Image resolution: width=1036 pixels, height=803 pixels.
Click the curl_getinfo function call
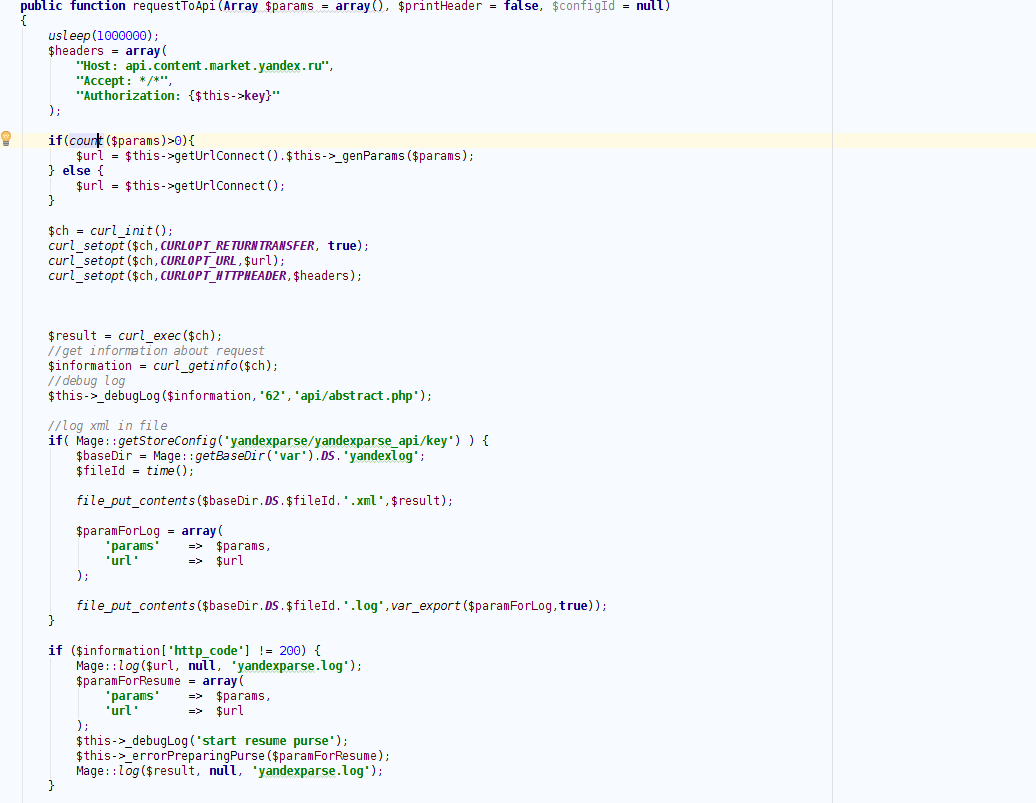coord(195,365)
